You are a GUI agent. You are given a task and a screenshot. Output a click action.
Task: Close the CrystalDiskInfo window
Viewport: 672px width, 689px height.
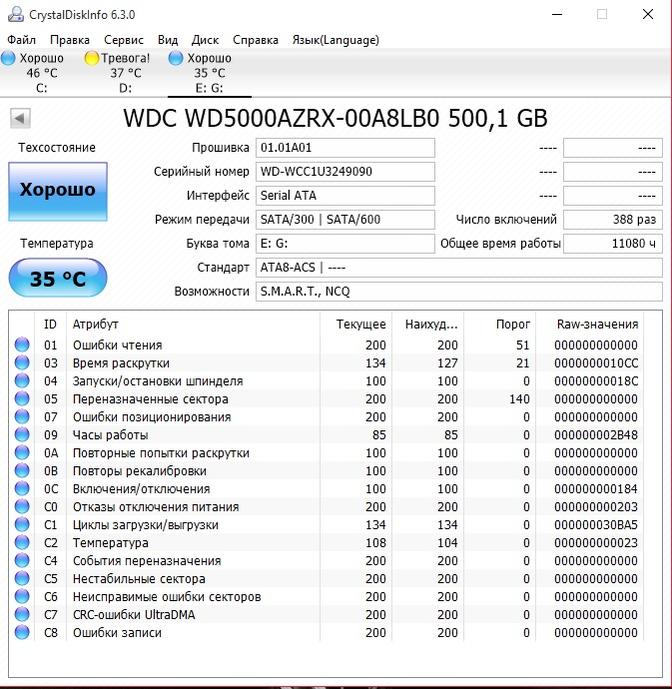[647, 14]
